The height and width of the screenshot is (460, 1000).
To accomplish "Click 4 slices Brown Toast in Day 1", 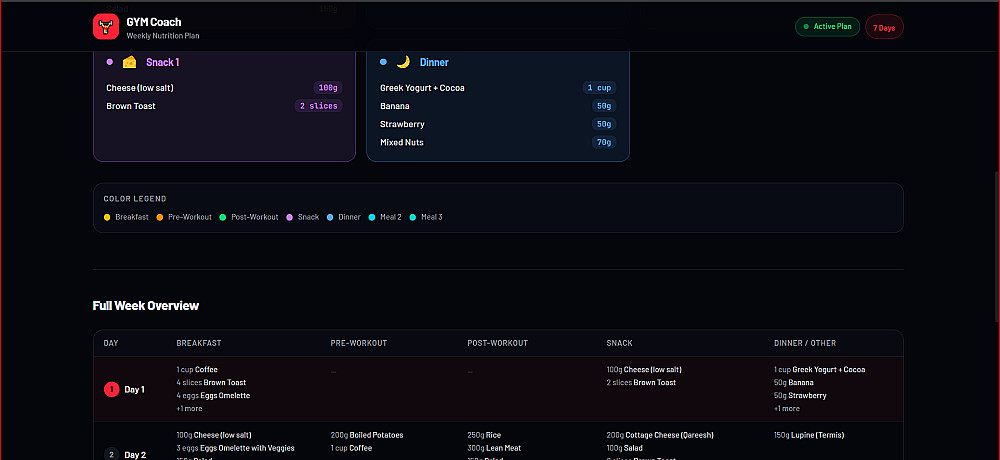I will (x=211, y=382).
